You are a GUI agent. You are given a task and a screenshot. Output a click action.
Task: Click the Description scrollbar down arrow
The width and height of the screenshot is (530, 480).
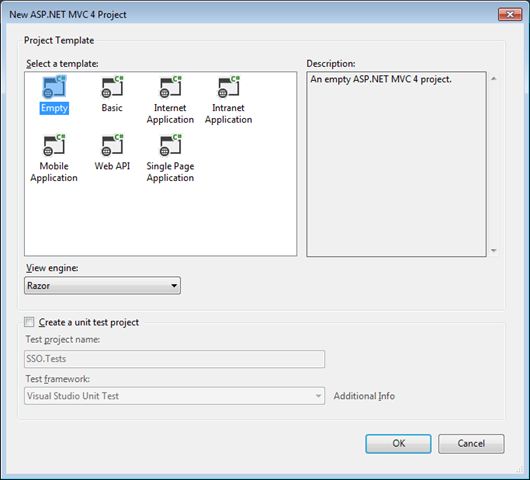493,250
